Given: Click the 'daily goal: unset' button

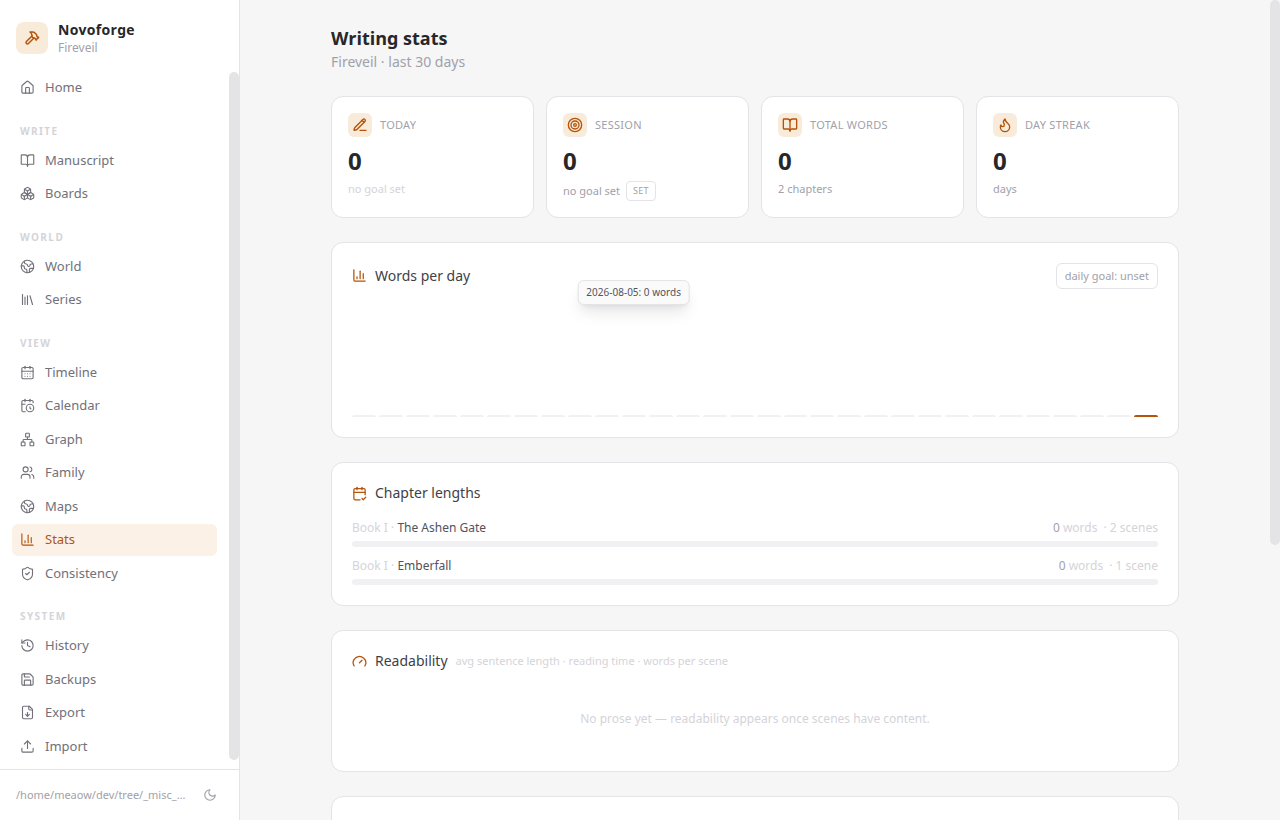Looking at the screenshot, I should (1107, 276).
